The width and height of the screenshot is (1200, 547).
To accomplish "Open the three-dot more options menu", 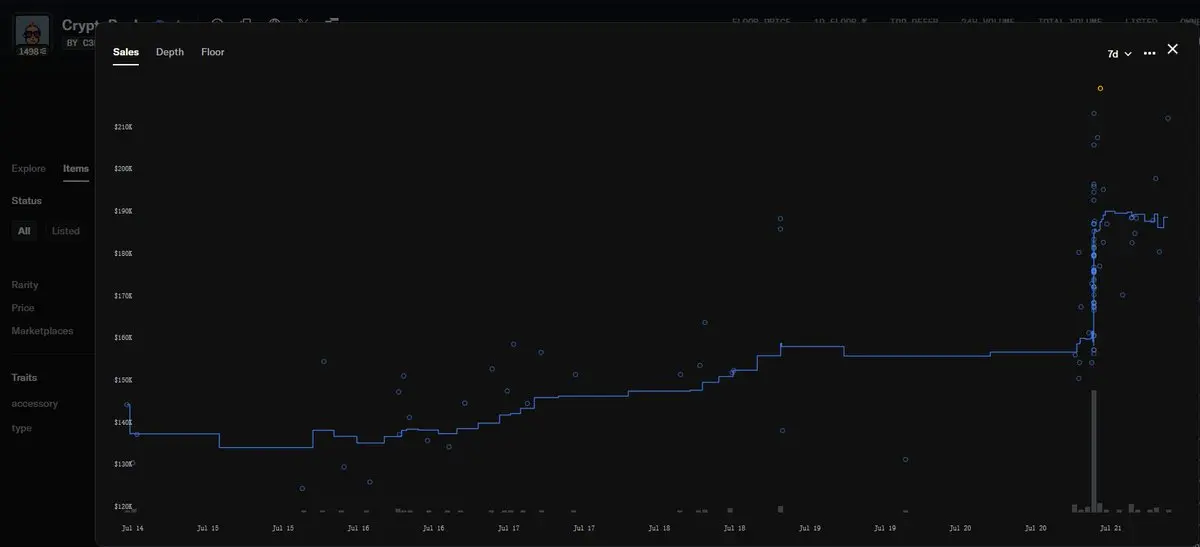I will point(1149,53).
